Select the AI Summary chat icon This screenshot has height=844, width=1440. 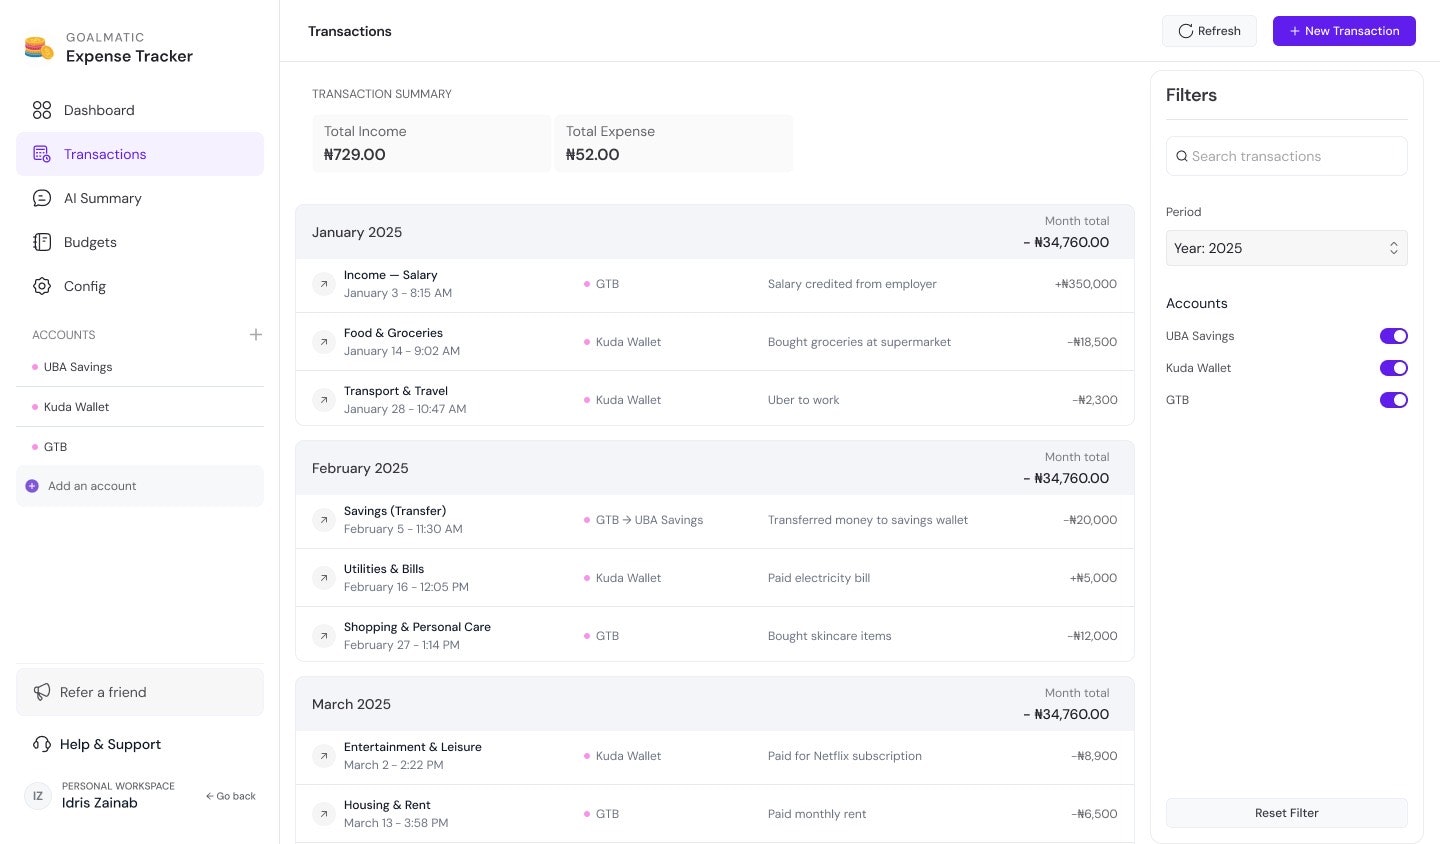point(41,198)
